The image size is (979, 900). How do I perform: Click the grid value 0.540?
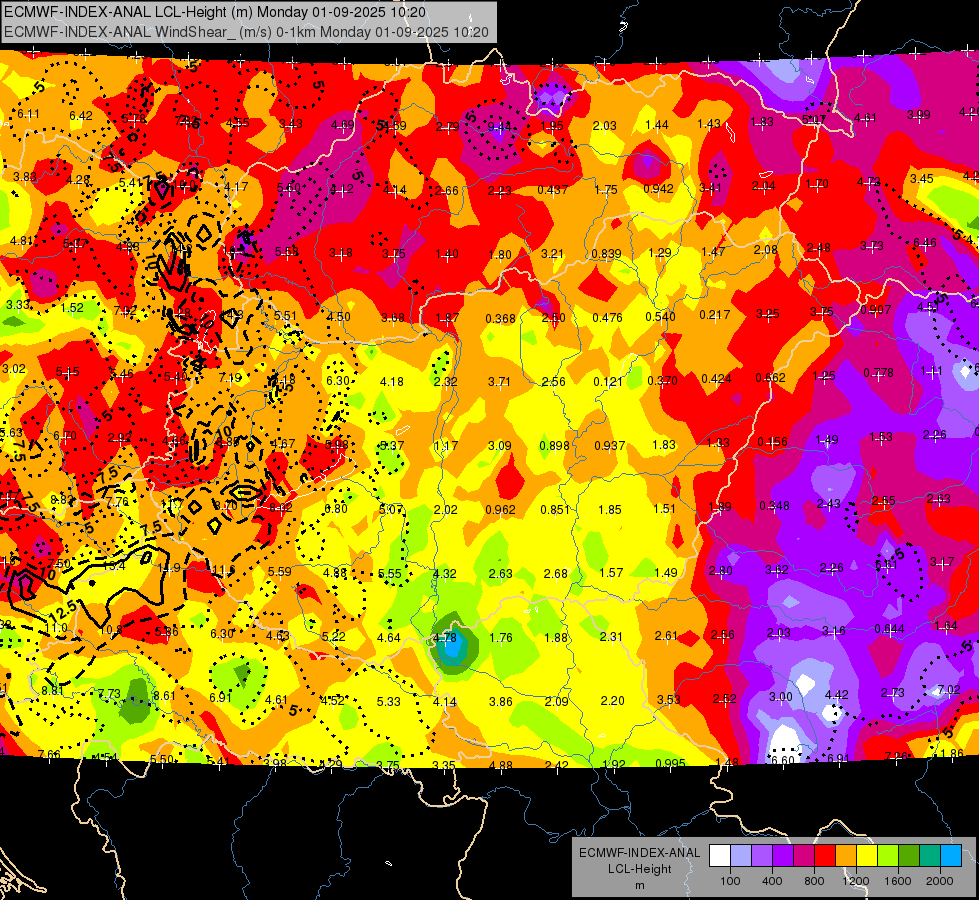[661, 317]
